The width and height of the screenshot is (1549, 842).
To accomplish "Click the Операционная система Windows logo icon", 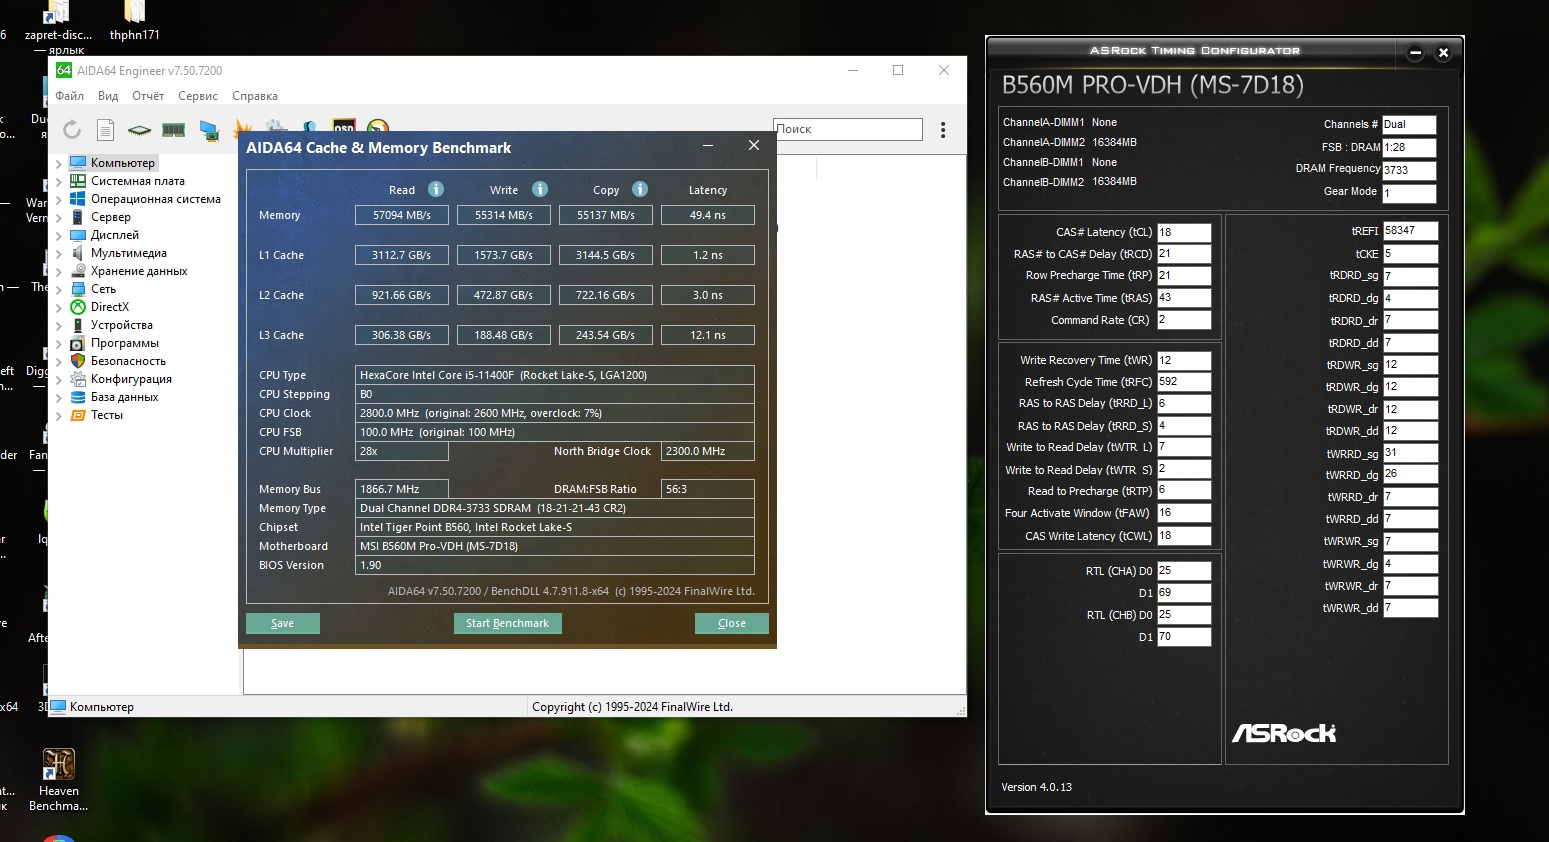I will tap(78, 199).
